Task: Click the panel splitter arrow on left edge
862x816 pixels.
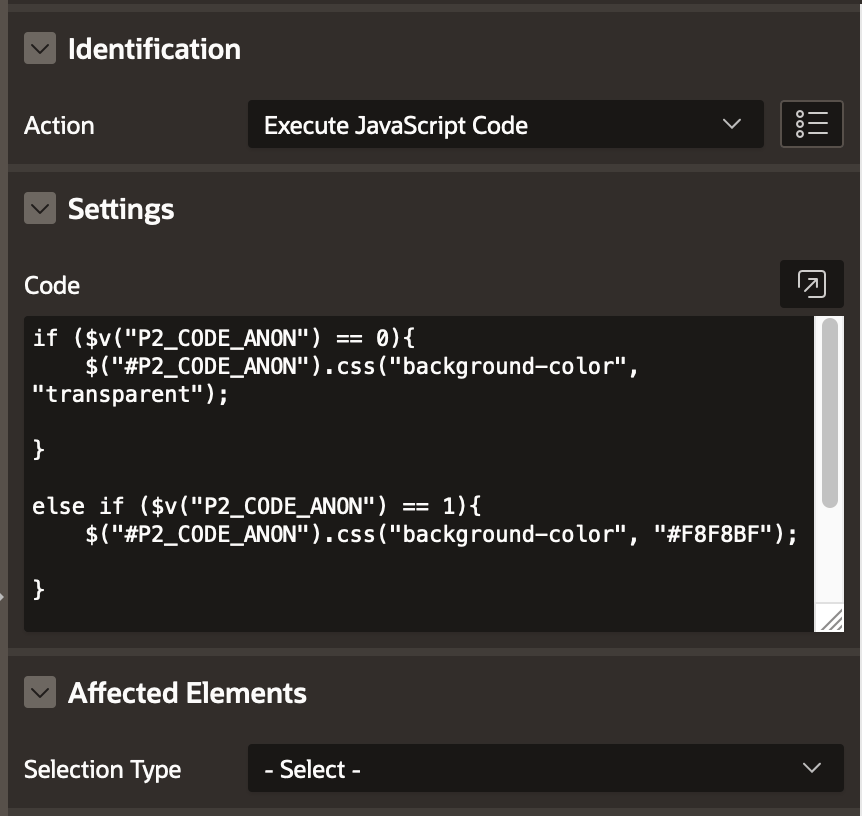Action: coord(3,597)
